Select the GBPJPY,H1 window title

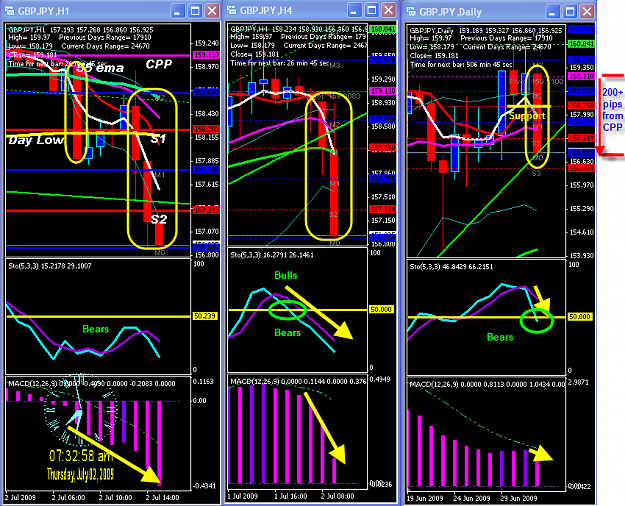(43, 11)
